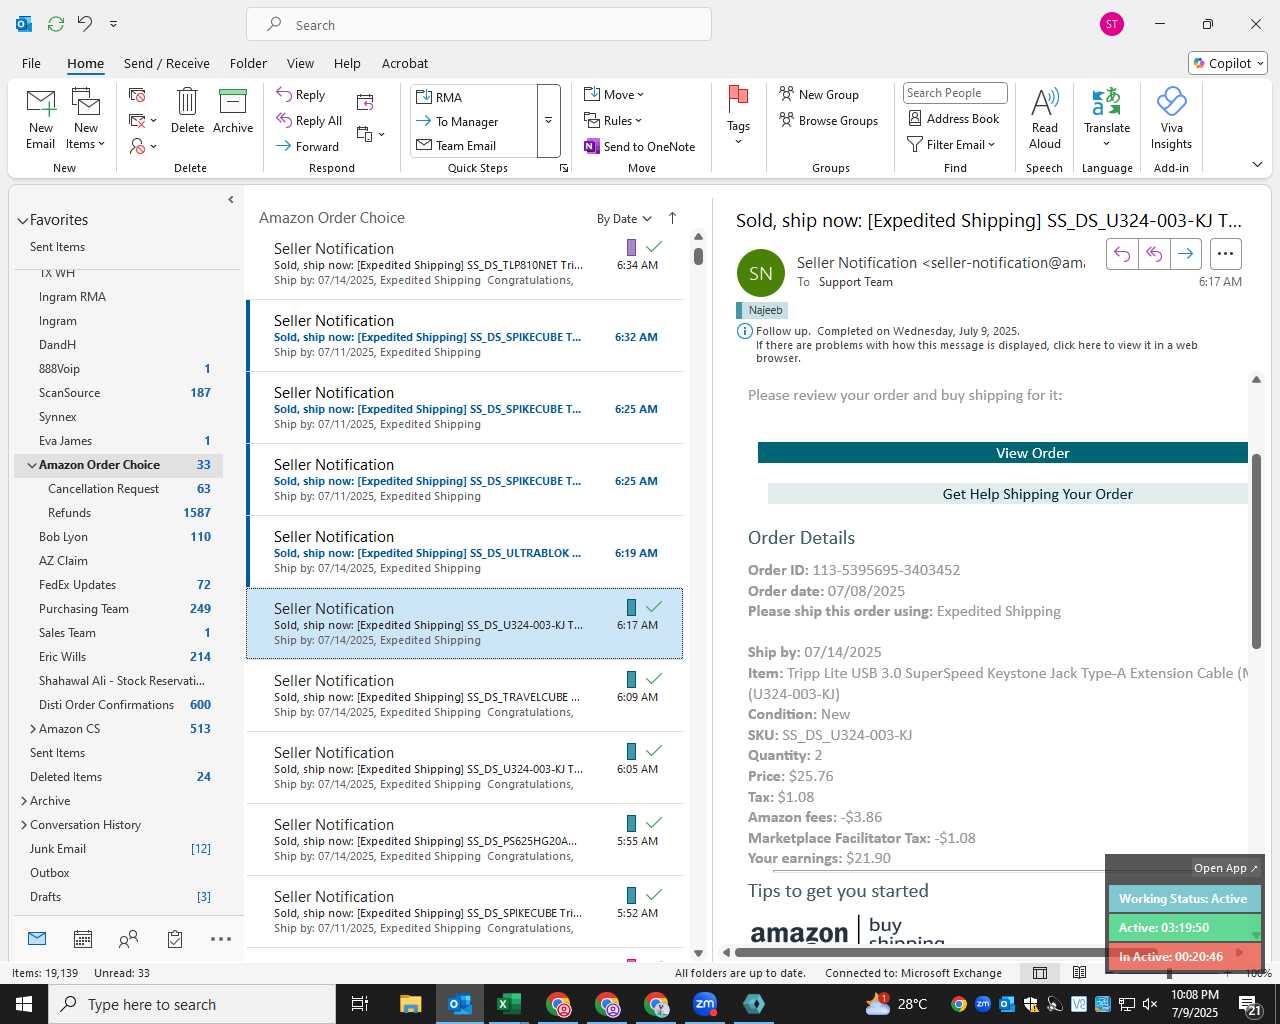Open the Move dropdown
1280x1024 pixels.
pos(614,95)
